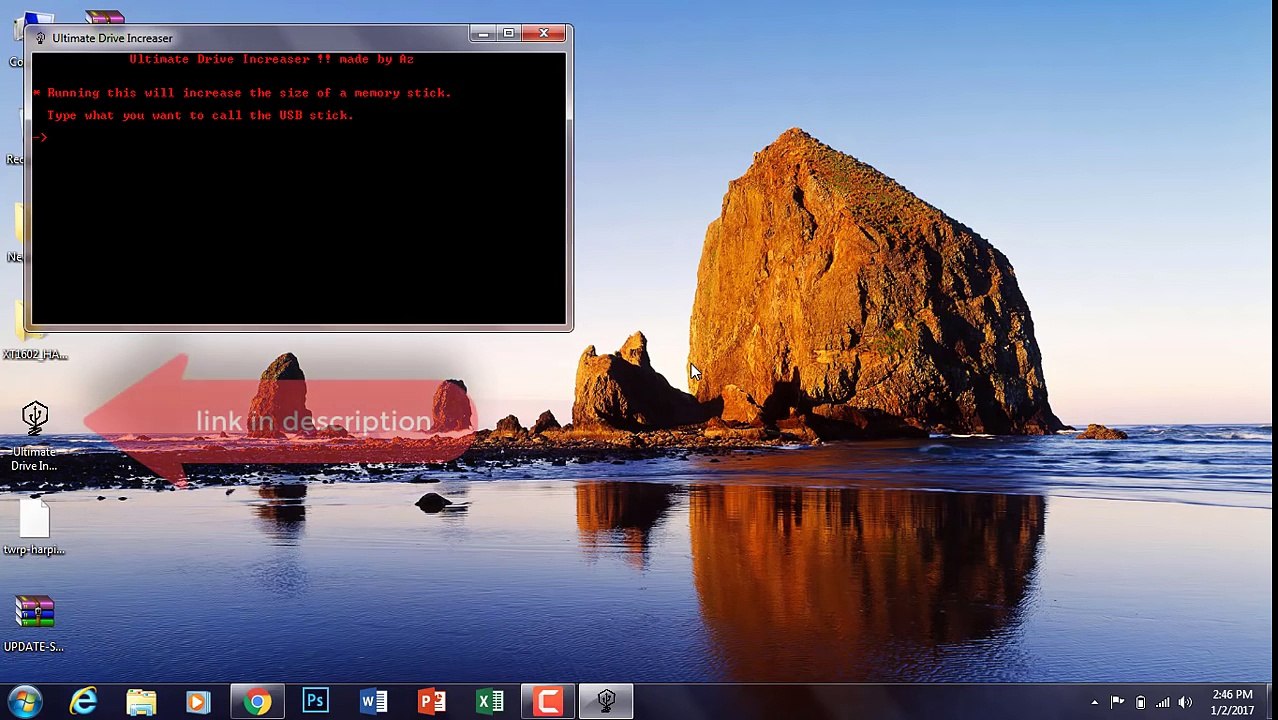Viewport: 1278px width, 720px height.
Task: Open PowerPoint from the taskbar
Action: click(431, 701)
